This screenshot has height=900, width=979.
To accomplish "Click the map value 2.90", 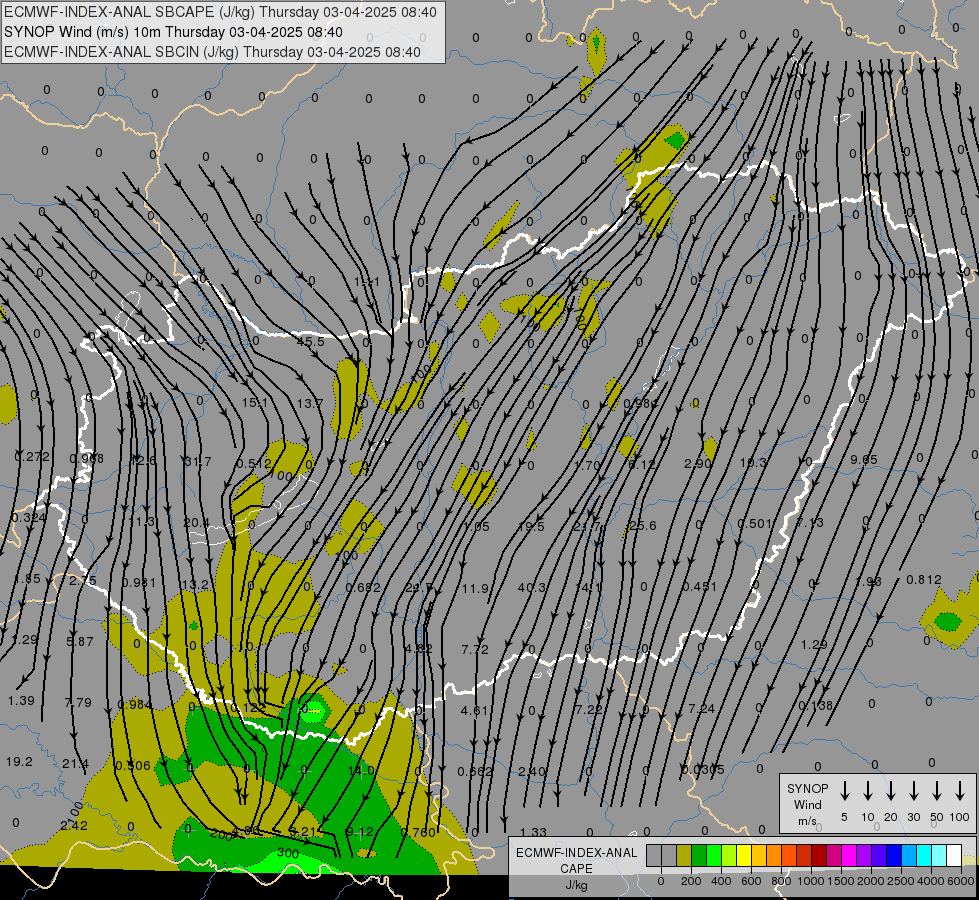I will coord(697,463).
